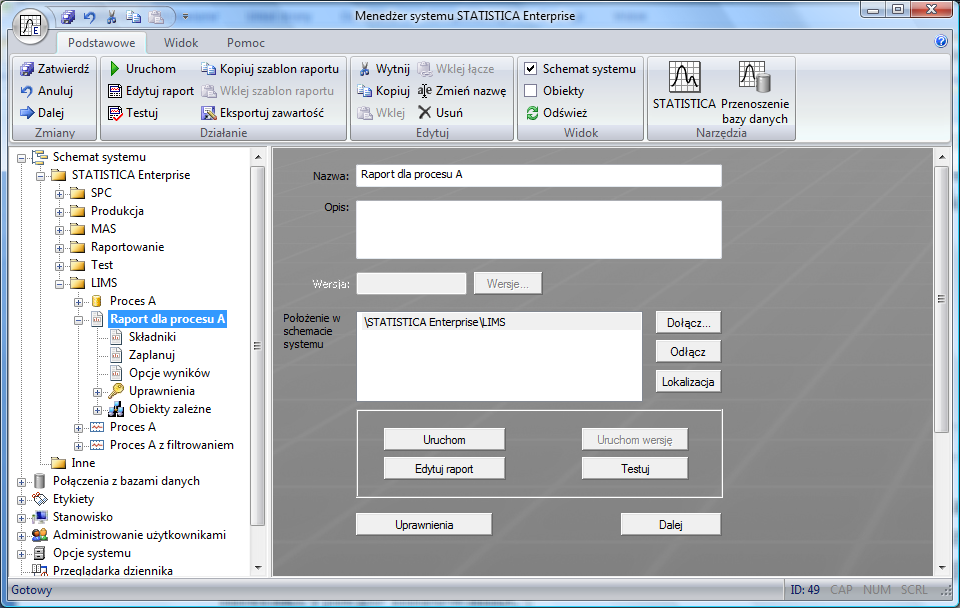The width and height of the screenshot is (960, 608).
Task: Open the Pomoc ribbon tab
Action: coord(246,43)
